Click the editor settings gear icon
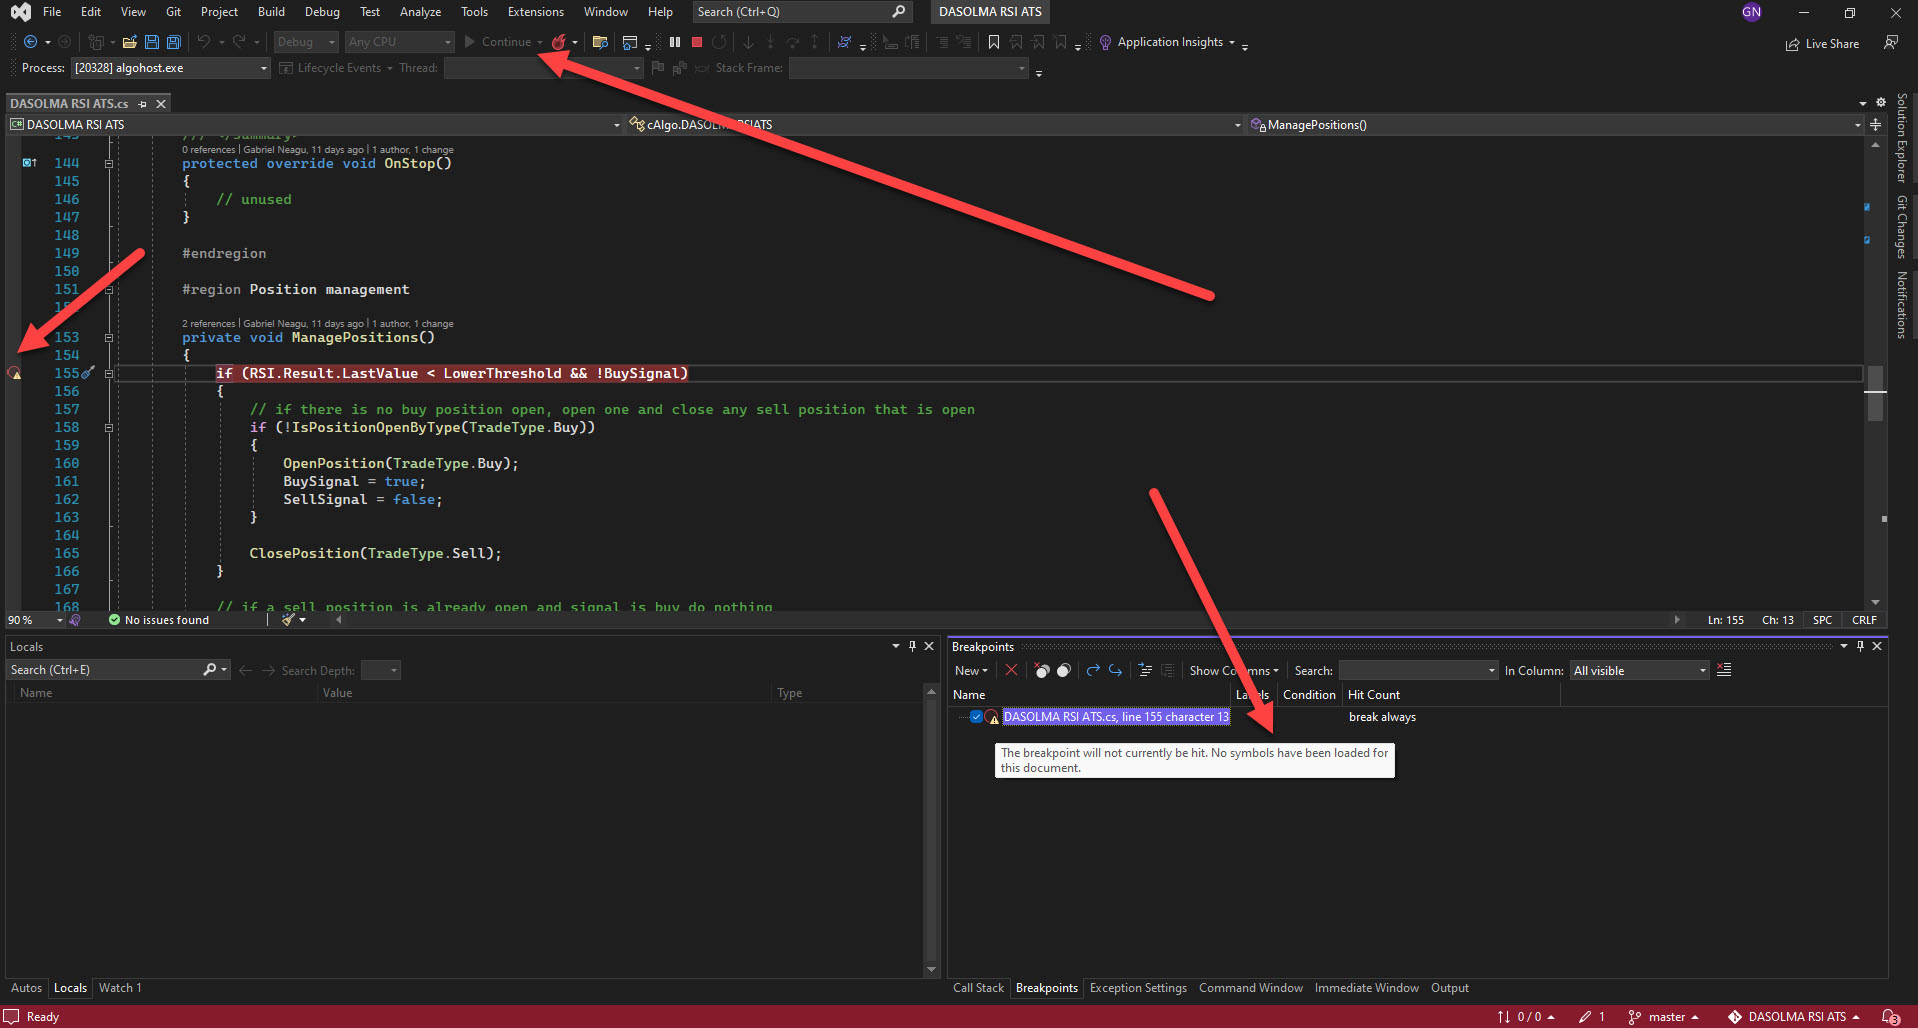Screen dimensions: 1918x1028 click(1880, 102)
